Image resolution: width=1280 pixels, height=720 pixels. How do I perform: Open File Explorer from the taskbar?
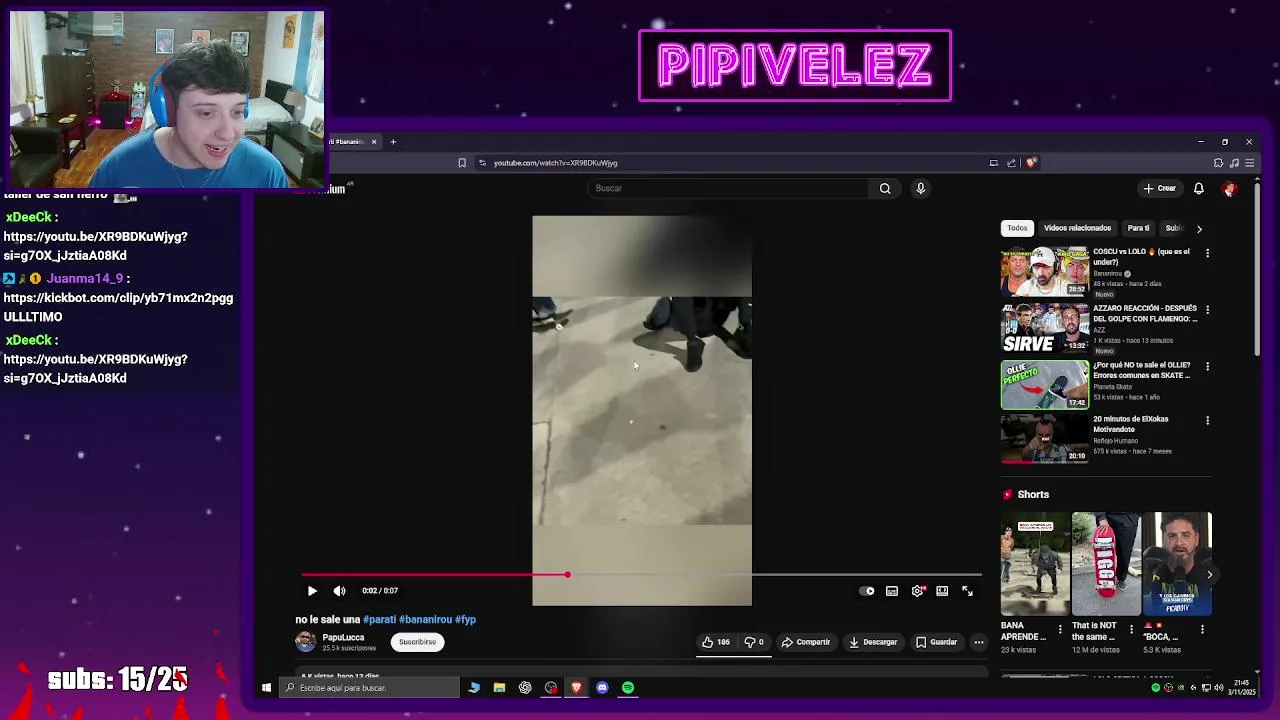coord(499,688)
